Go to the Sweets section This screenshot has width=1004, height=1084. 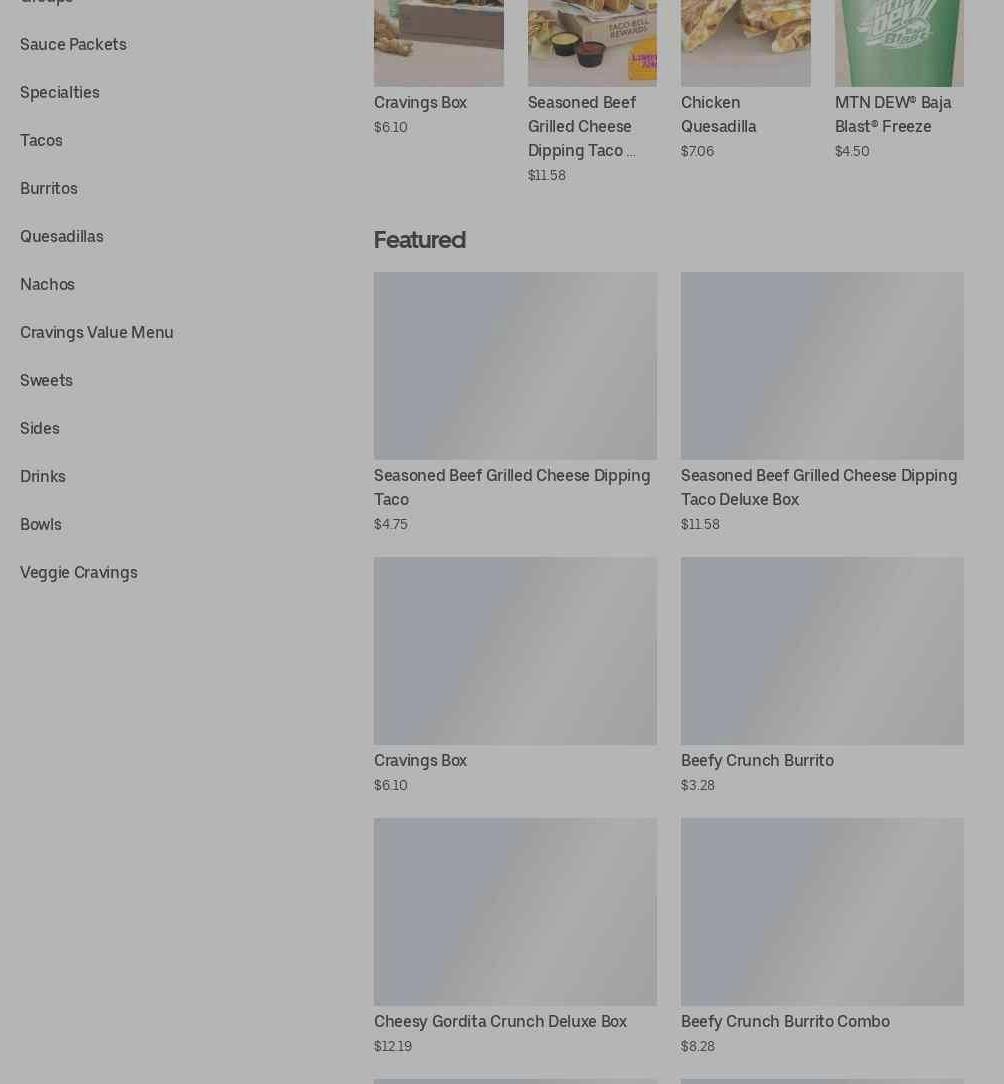(46, 381)
